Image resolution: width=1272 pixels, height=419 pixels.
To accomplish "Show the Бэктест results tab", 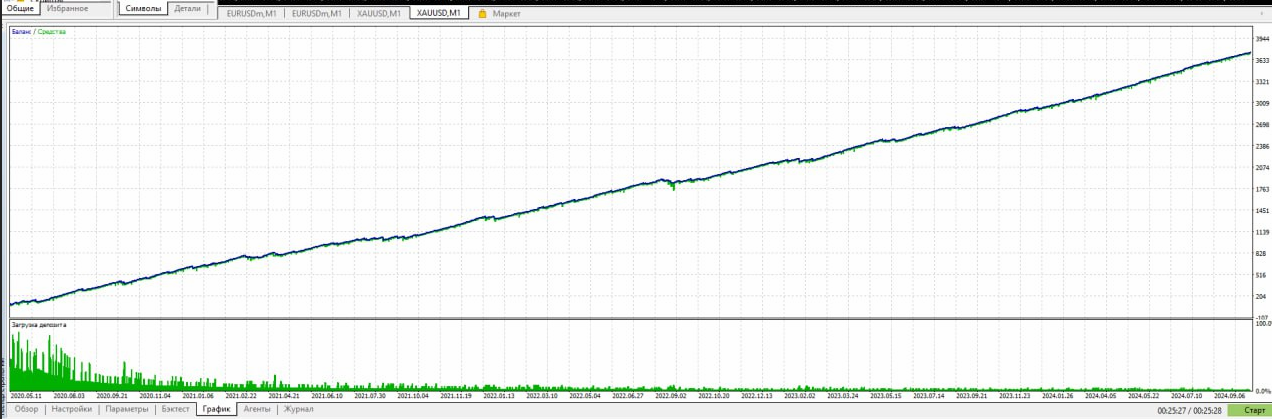I will tap(175, 409).
